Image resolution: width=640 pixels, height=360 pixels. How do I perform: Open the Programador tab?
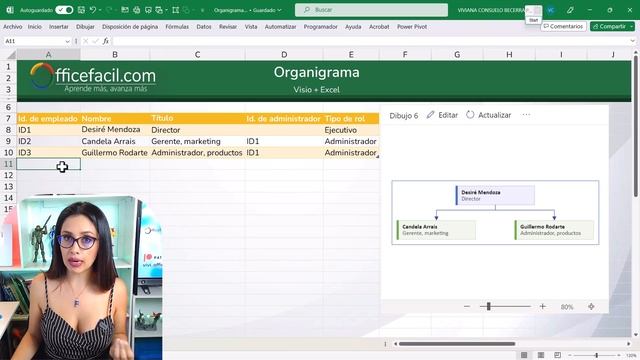pos(320,27)
